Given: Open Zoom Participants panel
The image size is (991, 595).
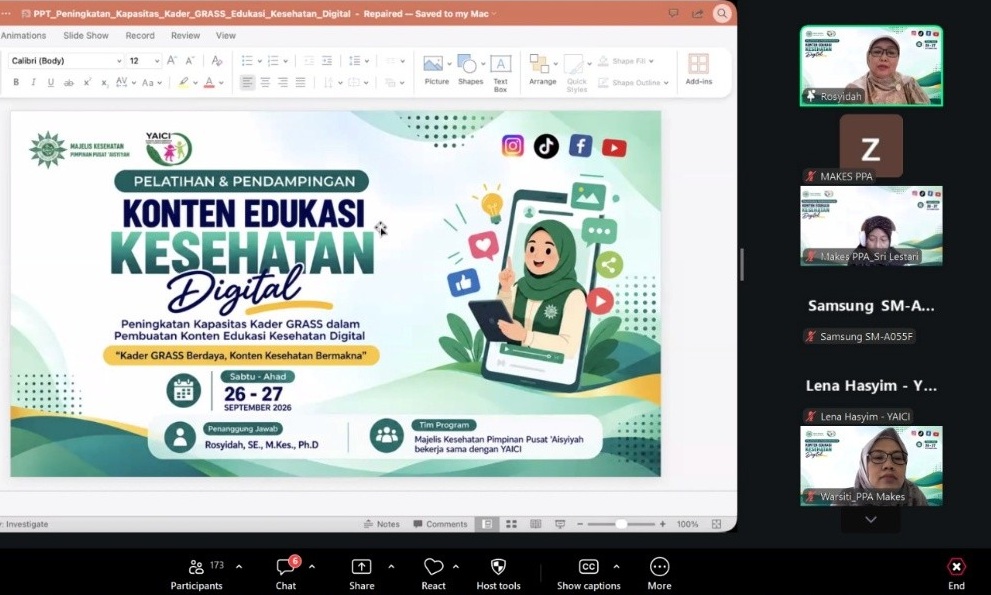Looking at the screenshot, I should tap(197, 574).
